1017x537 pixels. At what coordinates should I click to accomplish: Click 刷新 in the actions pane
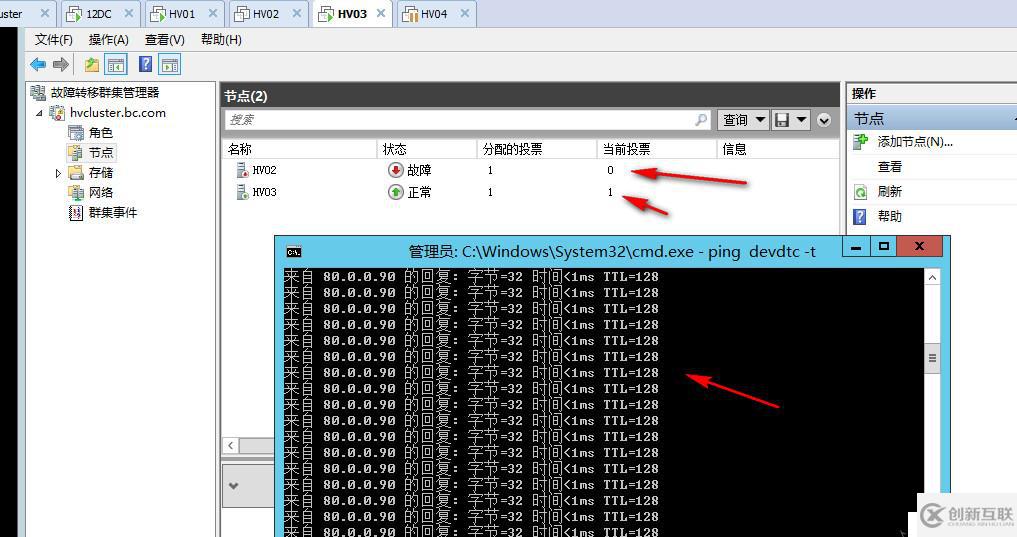[890, 191]
